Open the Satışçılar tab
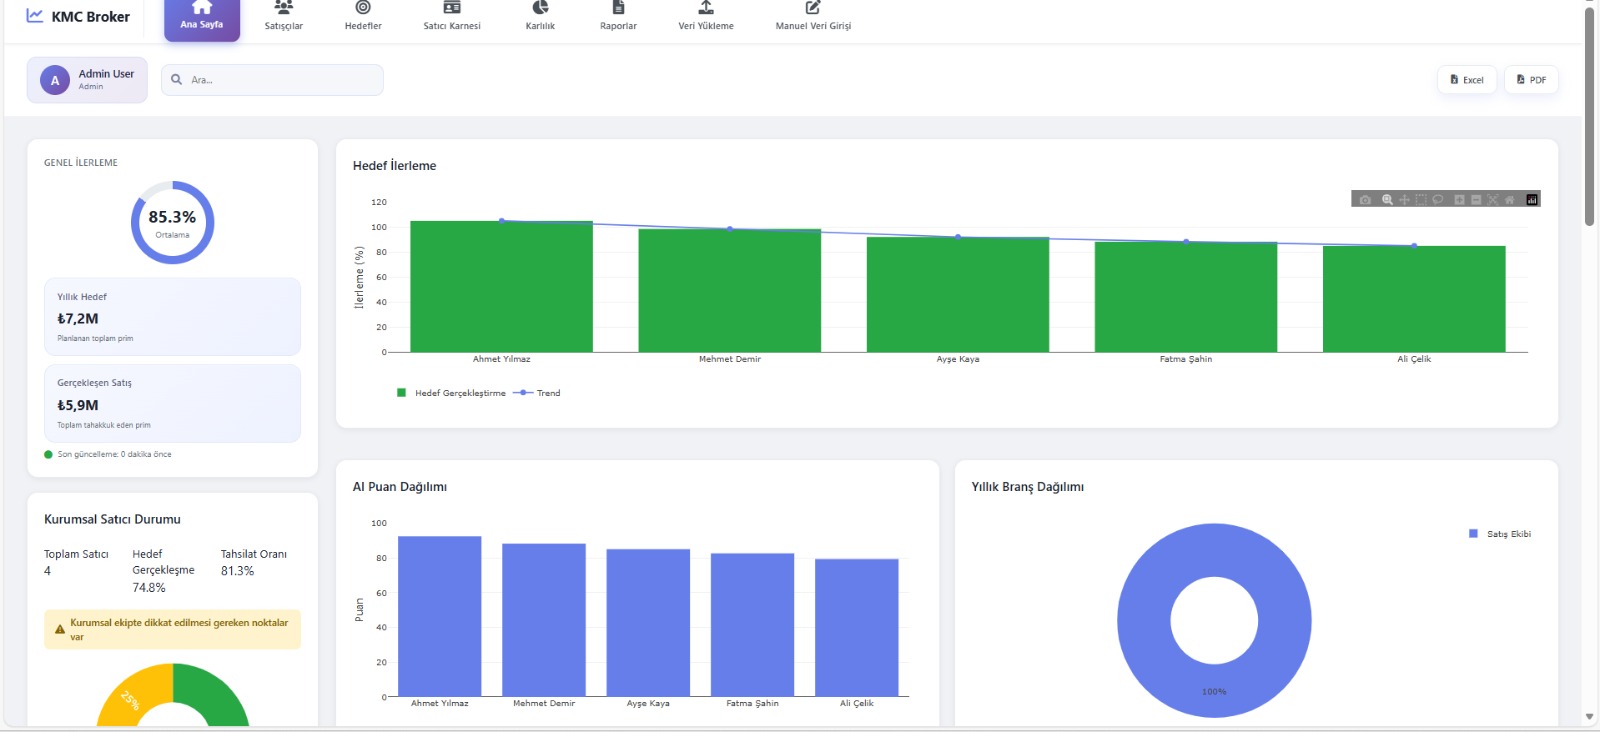Screen dimensions: 1600x732 [x=283, y=17]
